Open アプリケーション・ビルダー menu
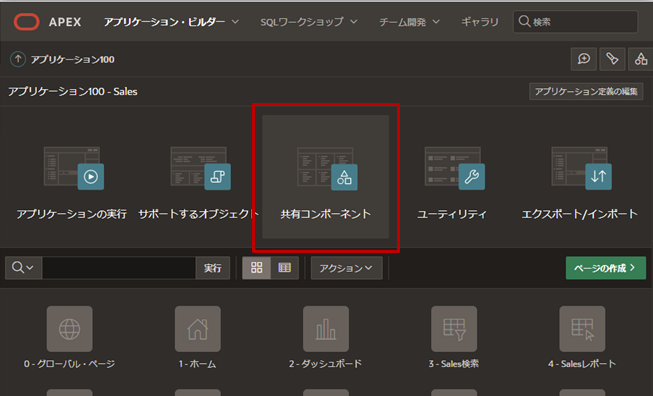 tap(164, 22)
